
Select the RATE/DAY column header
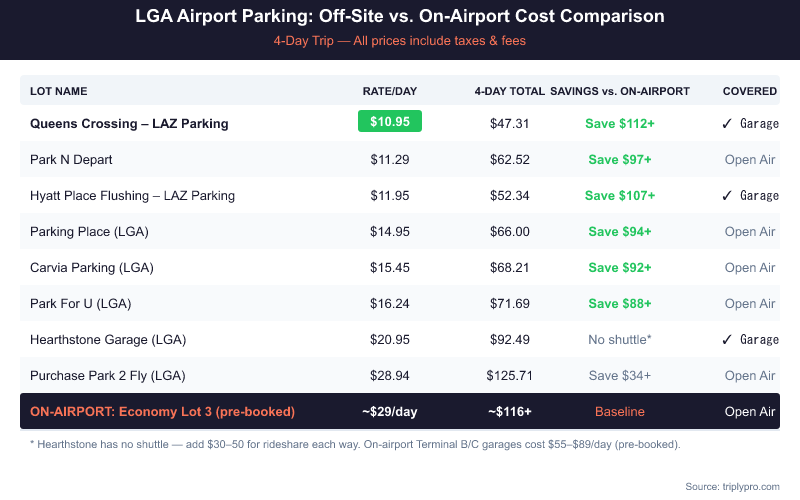click(389, 91)
